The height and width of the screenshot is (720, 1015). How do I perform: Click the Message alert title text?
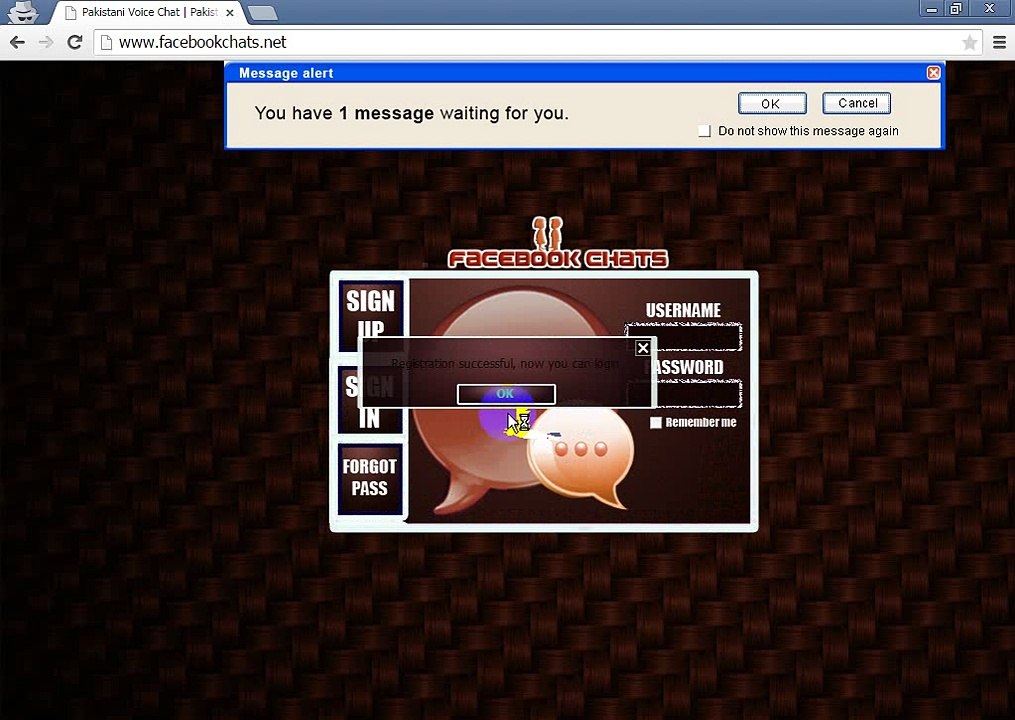click(x=286, y=73)
